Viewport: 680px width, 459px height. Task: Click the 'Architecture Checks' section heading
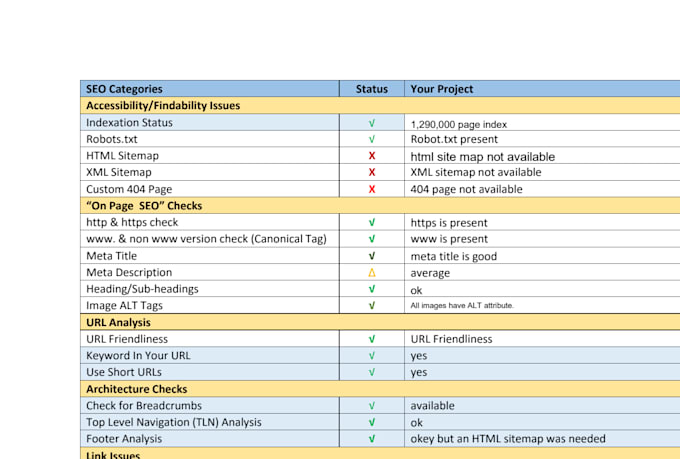pos(380,389)
